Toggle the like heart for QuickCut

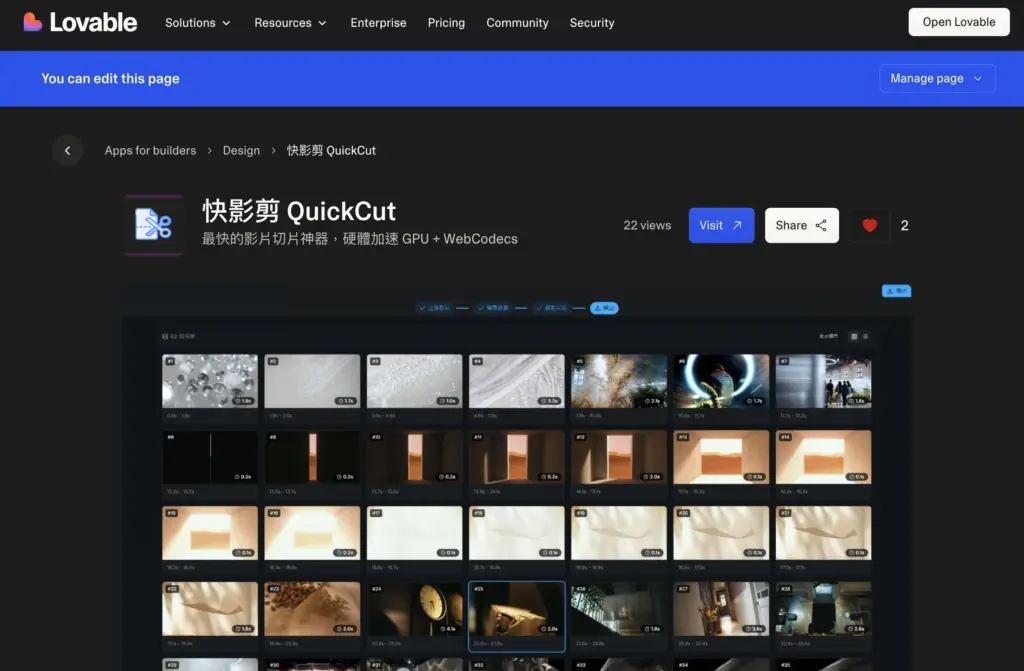point(870,225)
